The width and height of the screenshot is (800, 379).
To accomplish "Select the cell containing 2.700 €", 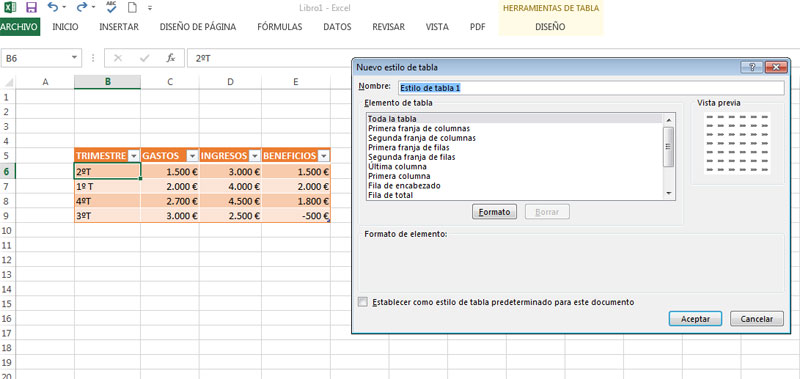I will pos(170,201).
